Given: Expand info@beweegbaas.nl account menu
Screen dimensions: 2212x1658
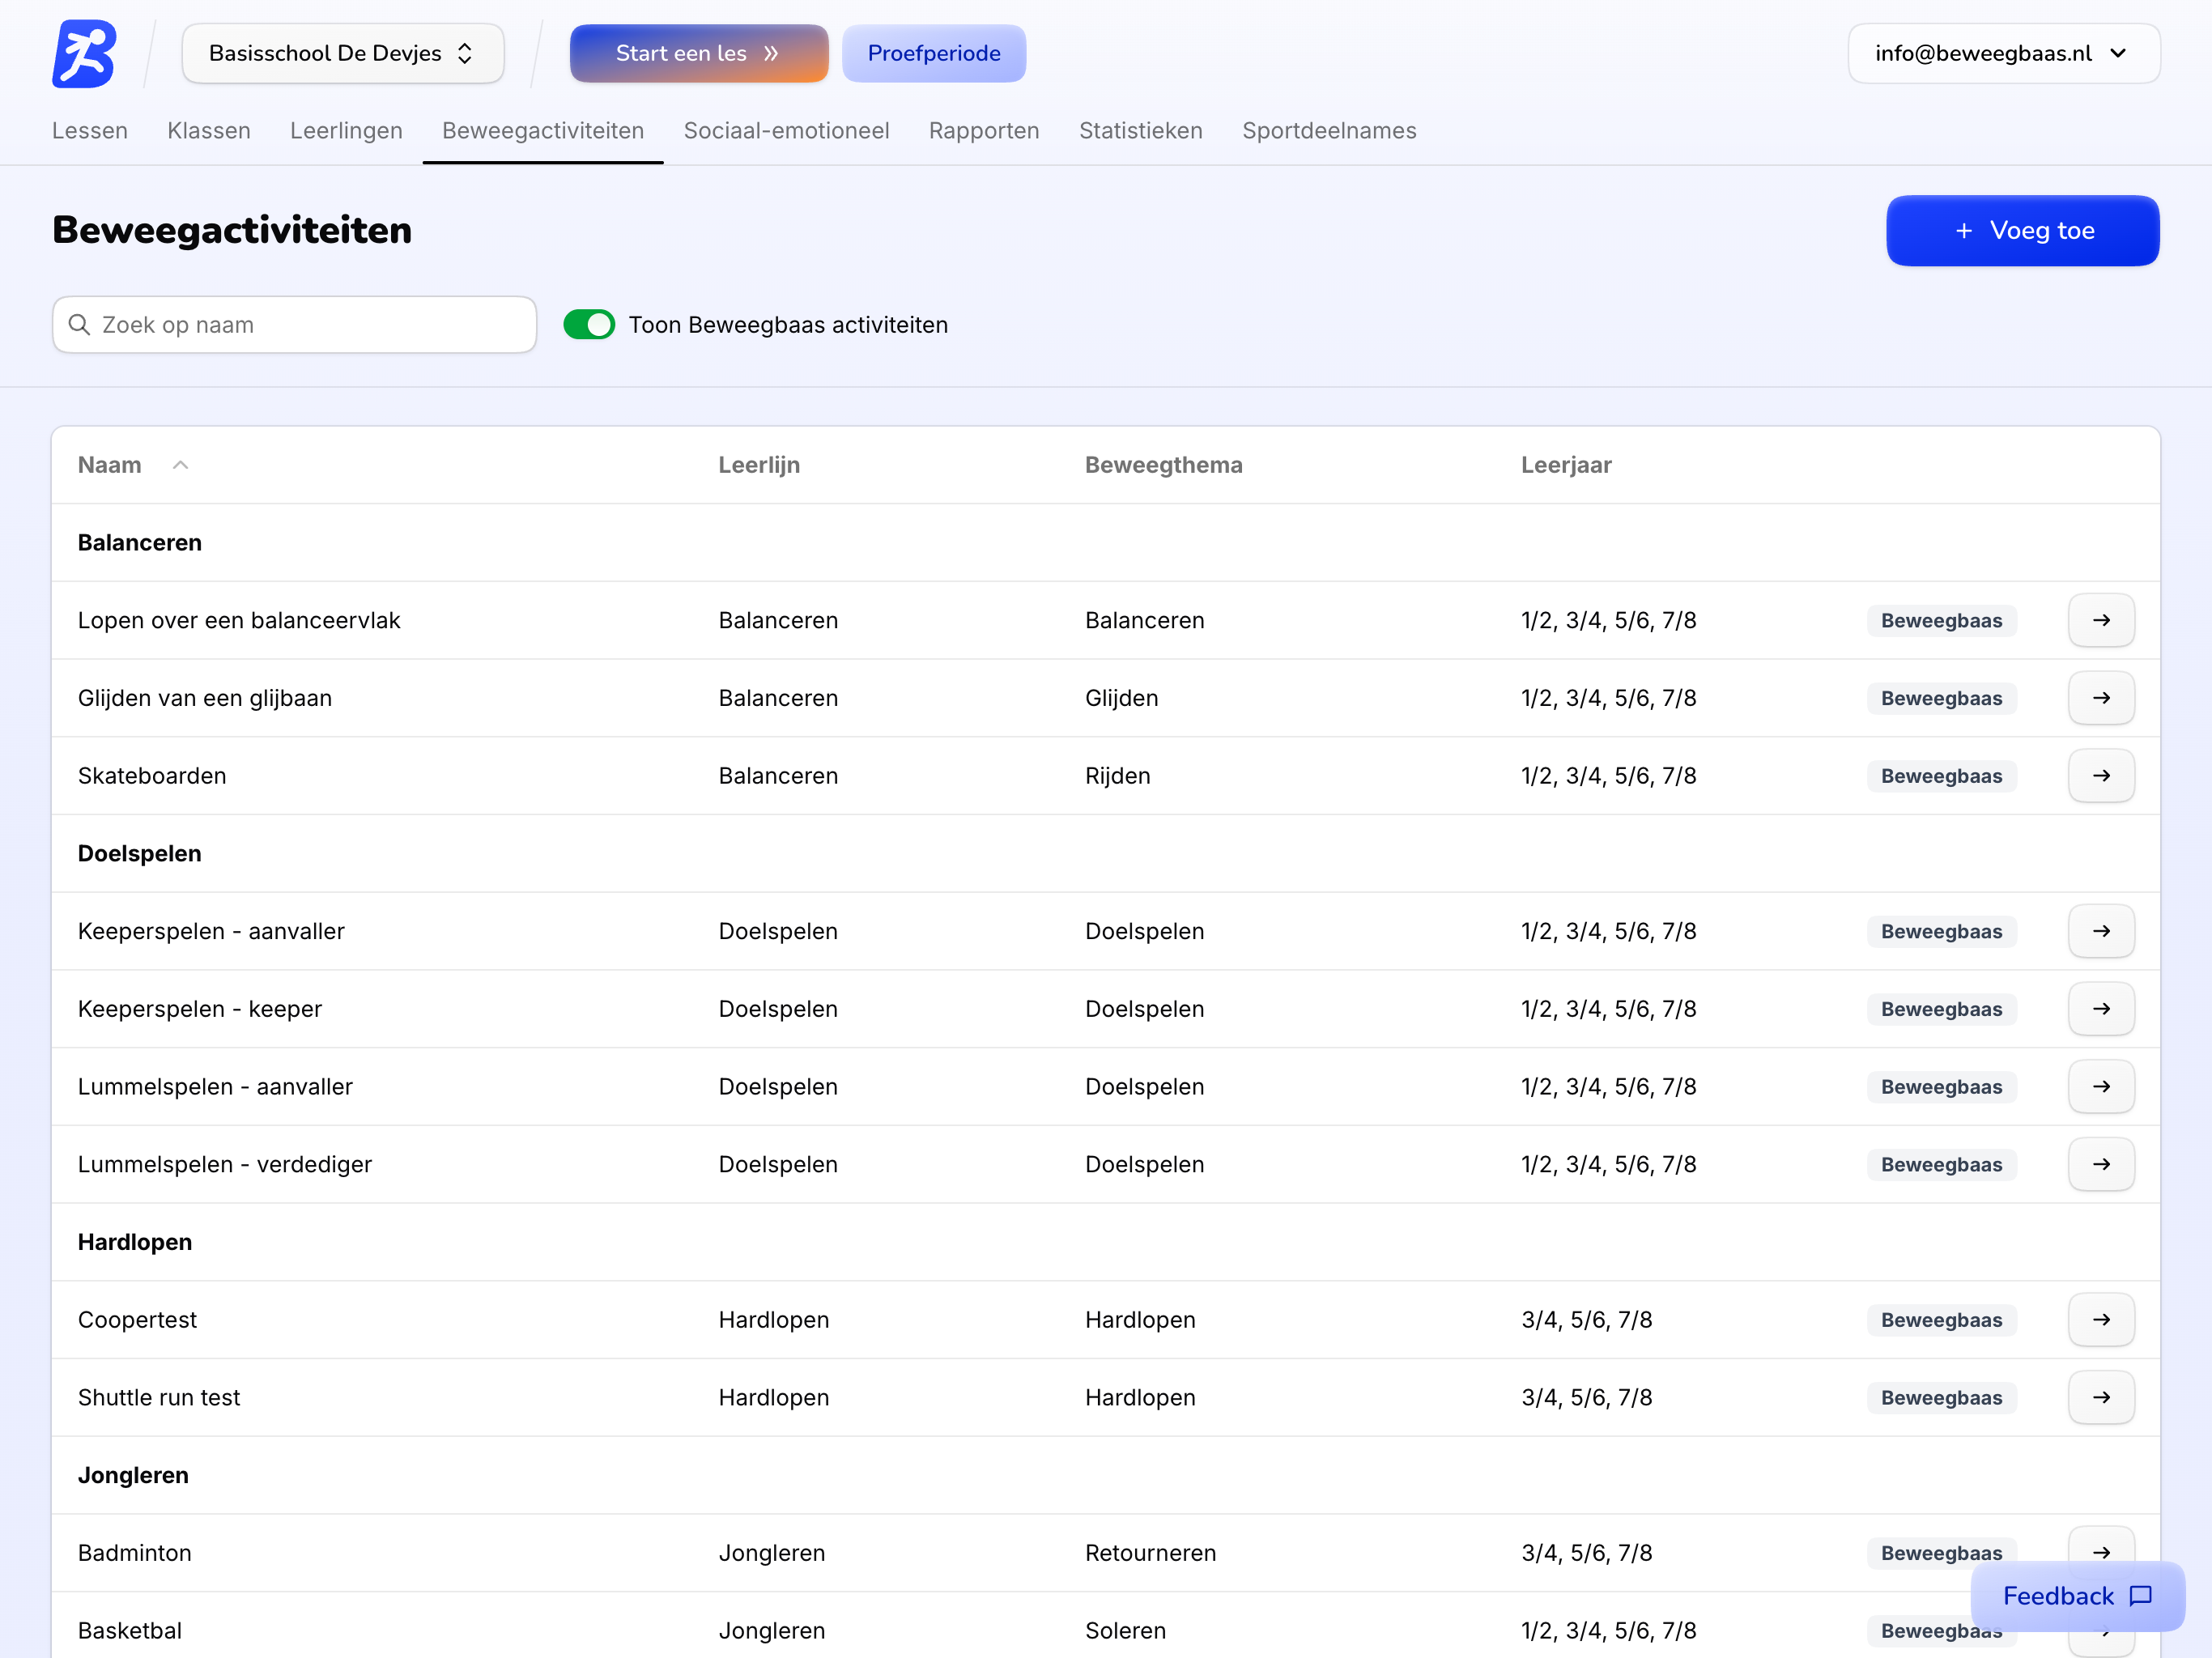Looking at the screenshot, I should [2002, 54].
